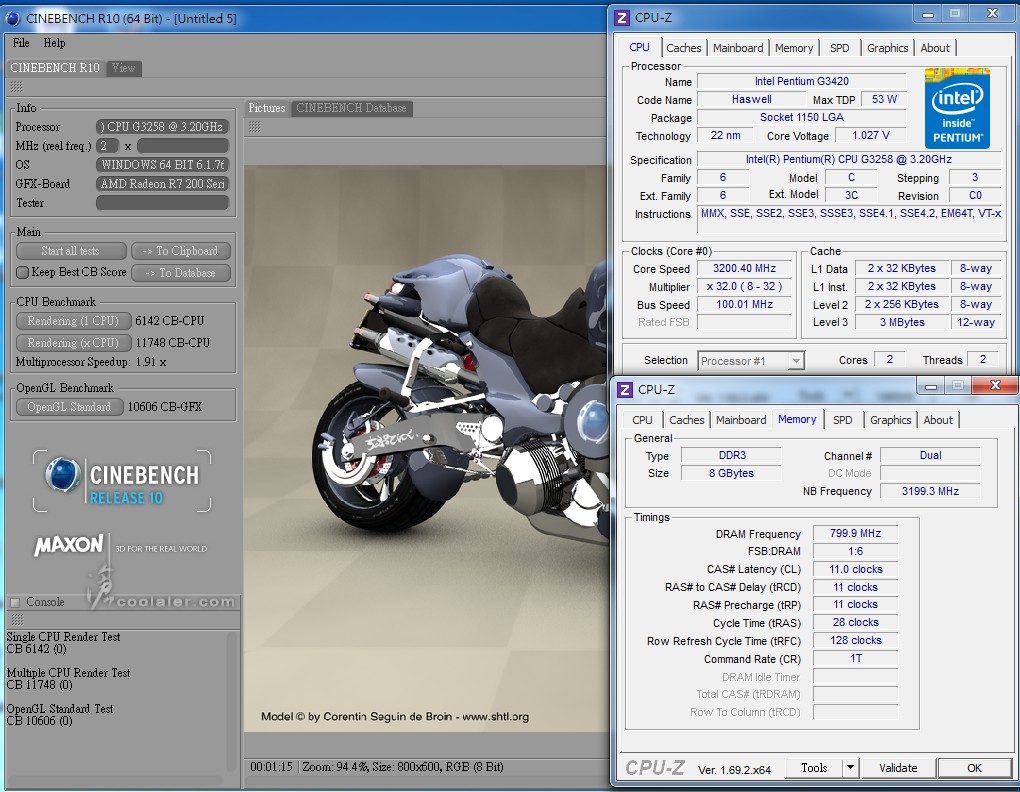Click the MAXON logo
This screenshot has height=792, width=1020.
pos(69,545)
